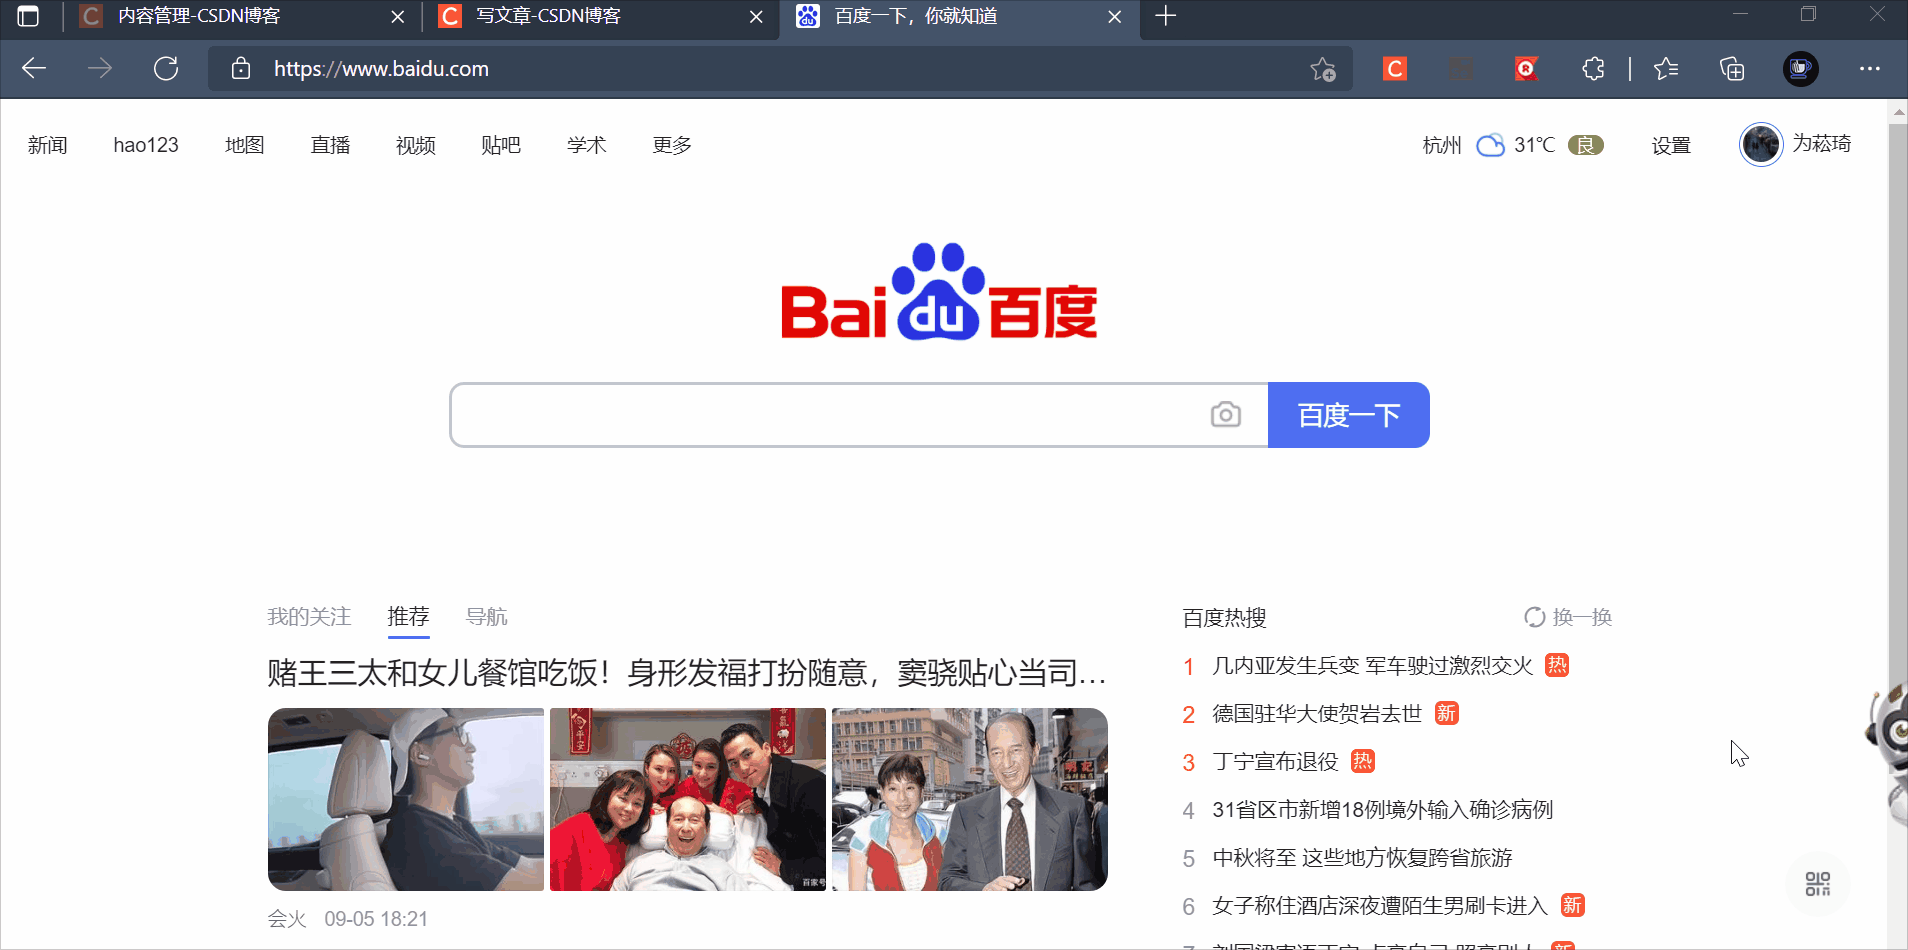Open the 学术 link

point(587,145)
